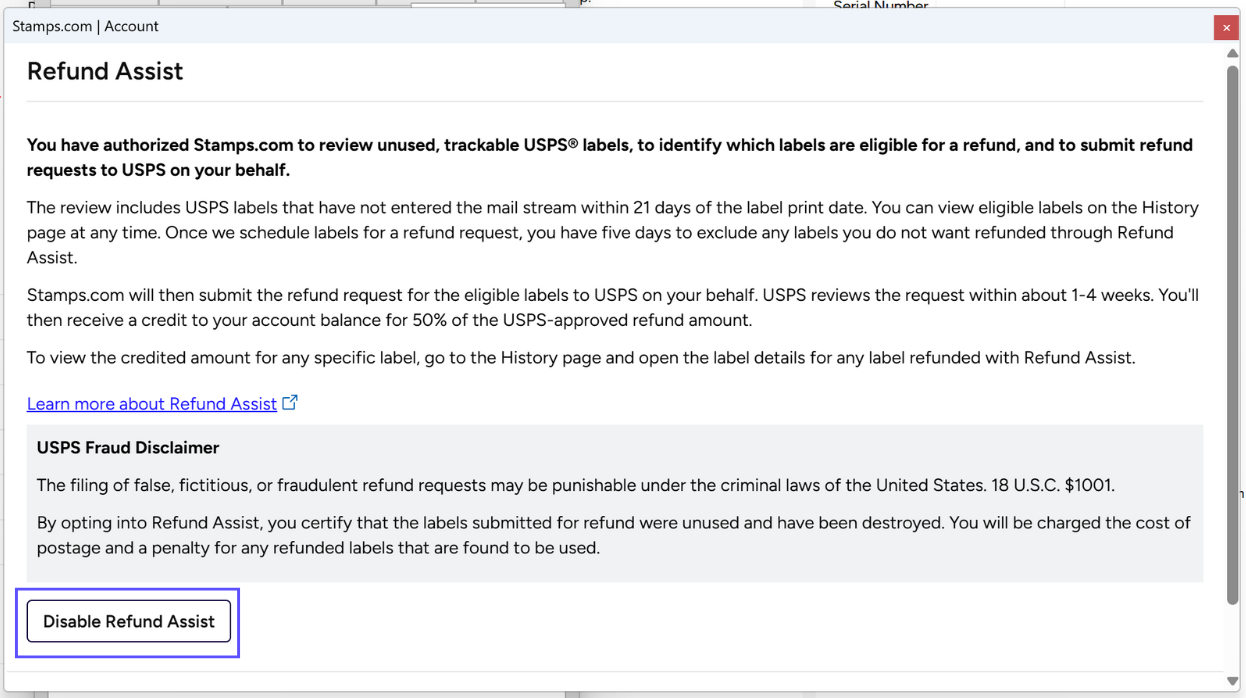The height and width of the screenshot is (698, 1246).
Task: Click the scrollbar up arrow
Action: (x=1233, y=53)
